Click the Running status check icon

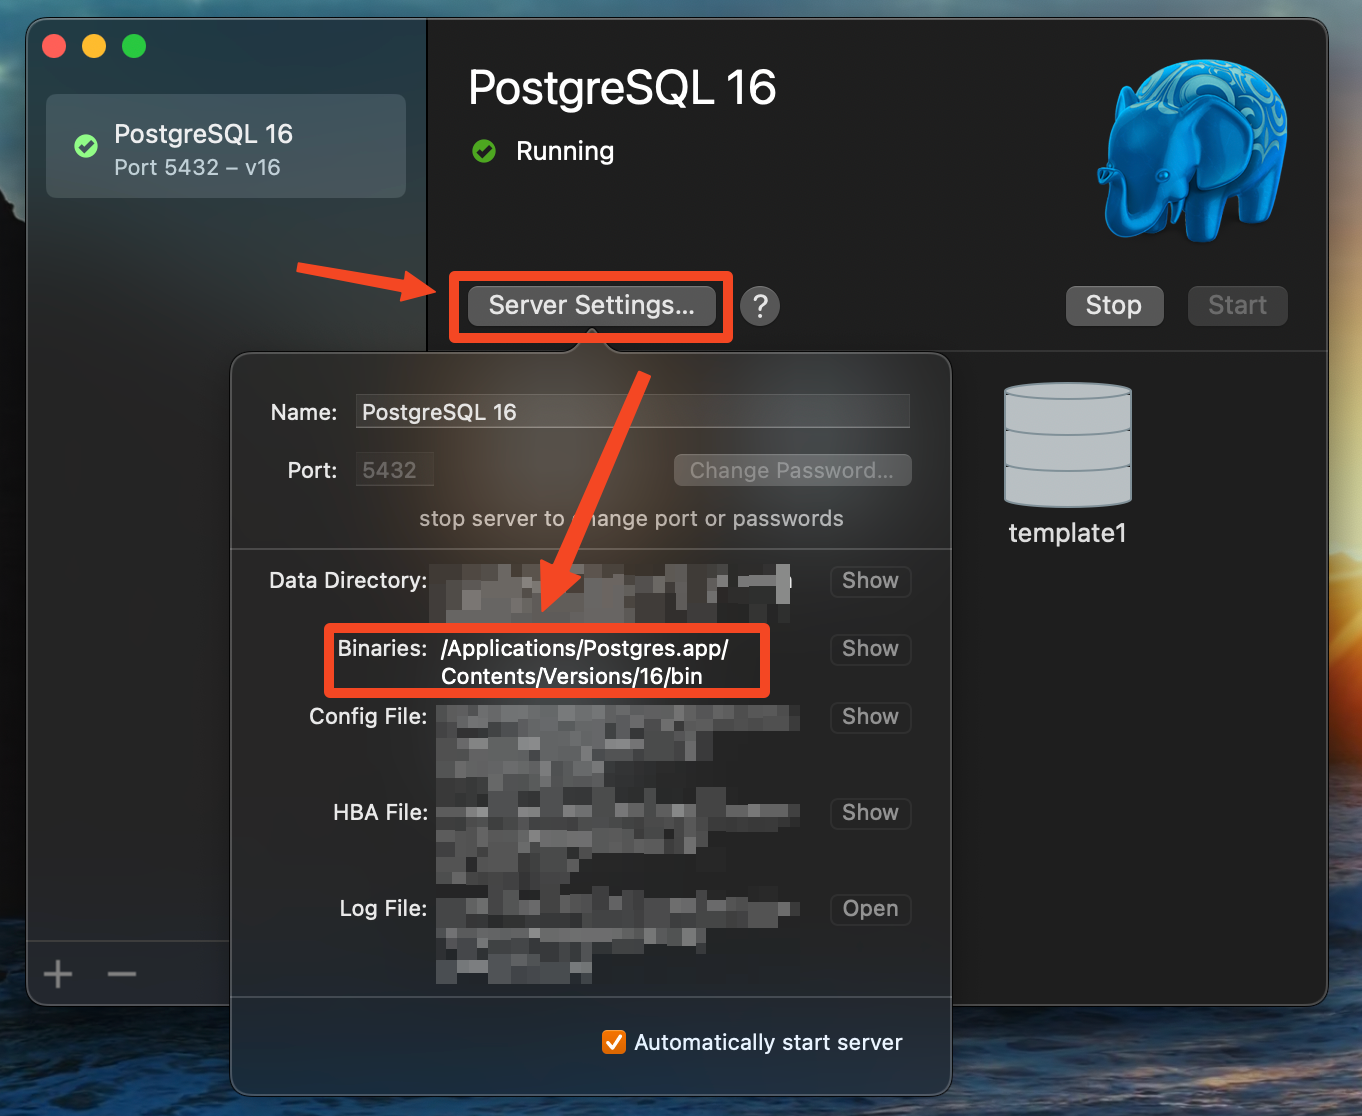[x=484, y=151]
